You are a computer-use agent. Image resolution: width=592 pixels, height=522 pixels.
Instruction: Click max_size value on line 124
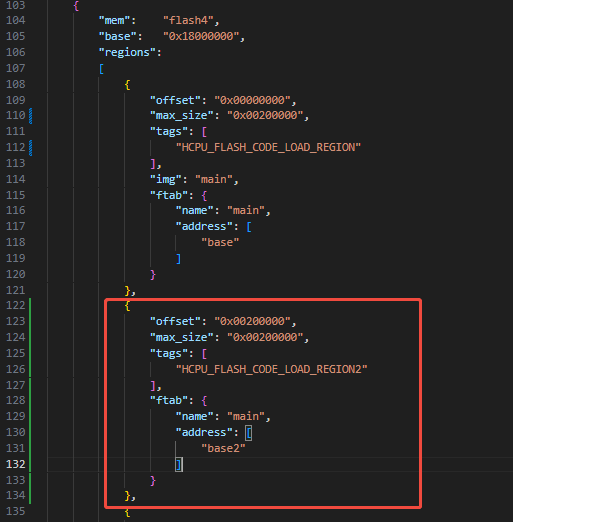[x=265, y=337]
